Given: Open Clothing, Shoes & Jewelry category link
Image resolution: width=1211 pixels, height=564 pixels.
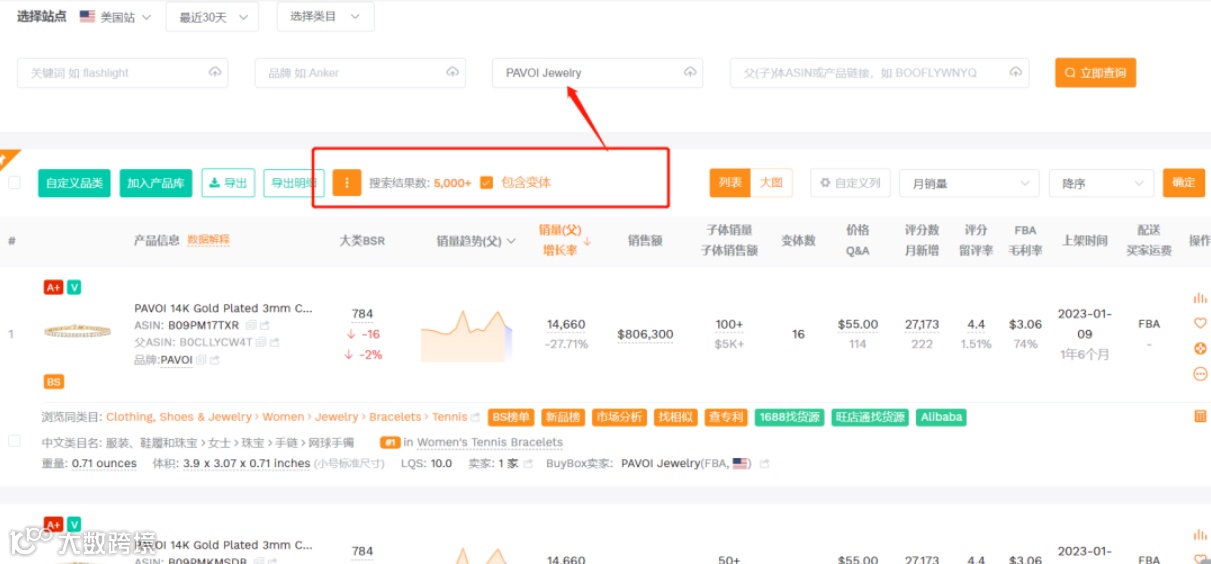Looking at the screenshot, I should [x=179, y=417].
